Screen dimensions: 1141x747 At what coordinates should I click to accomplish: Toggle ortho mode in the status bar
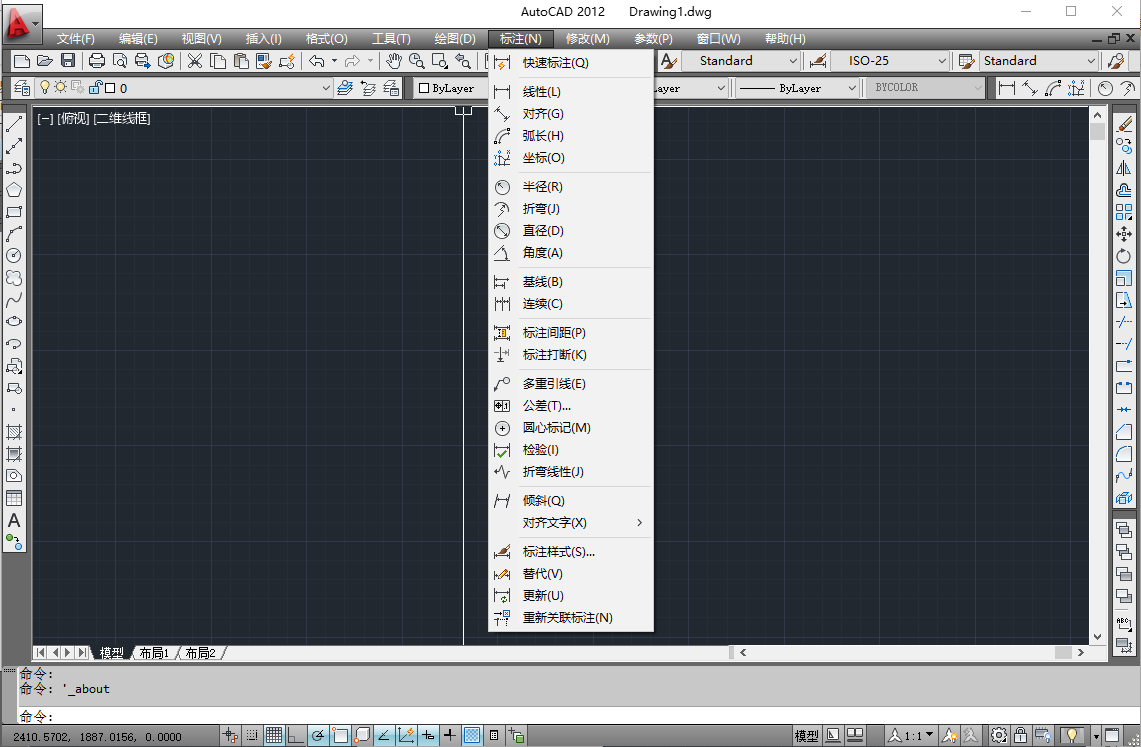pyautogui.click(x=296, y=736)
